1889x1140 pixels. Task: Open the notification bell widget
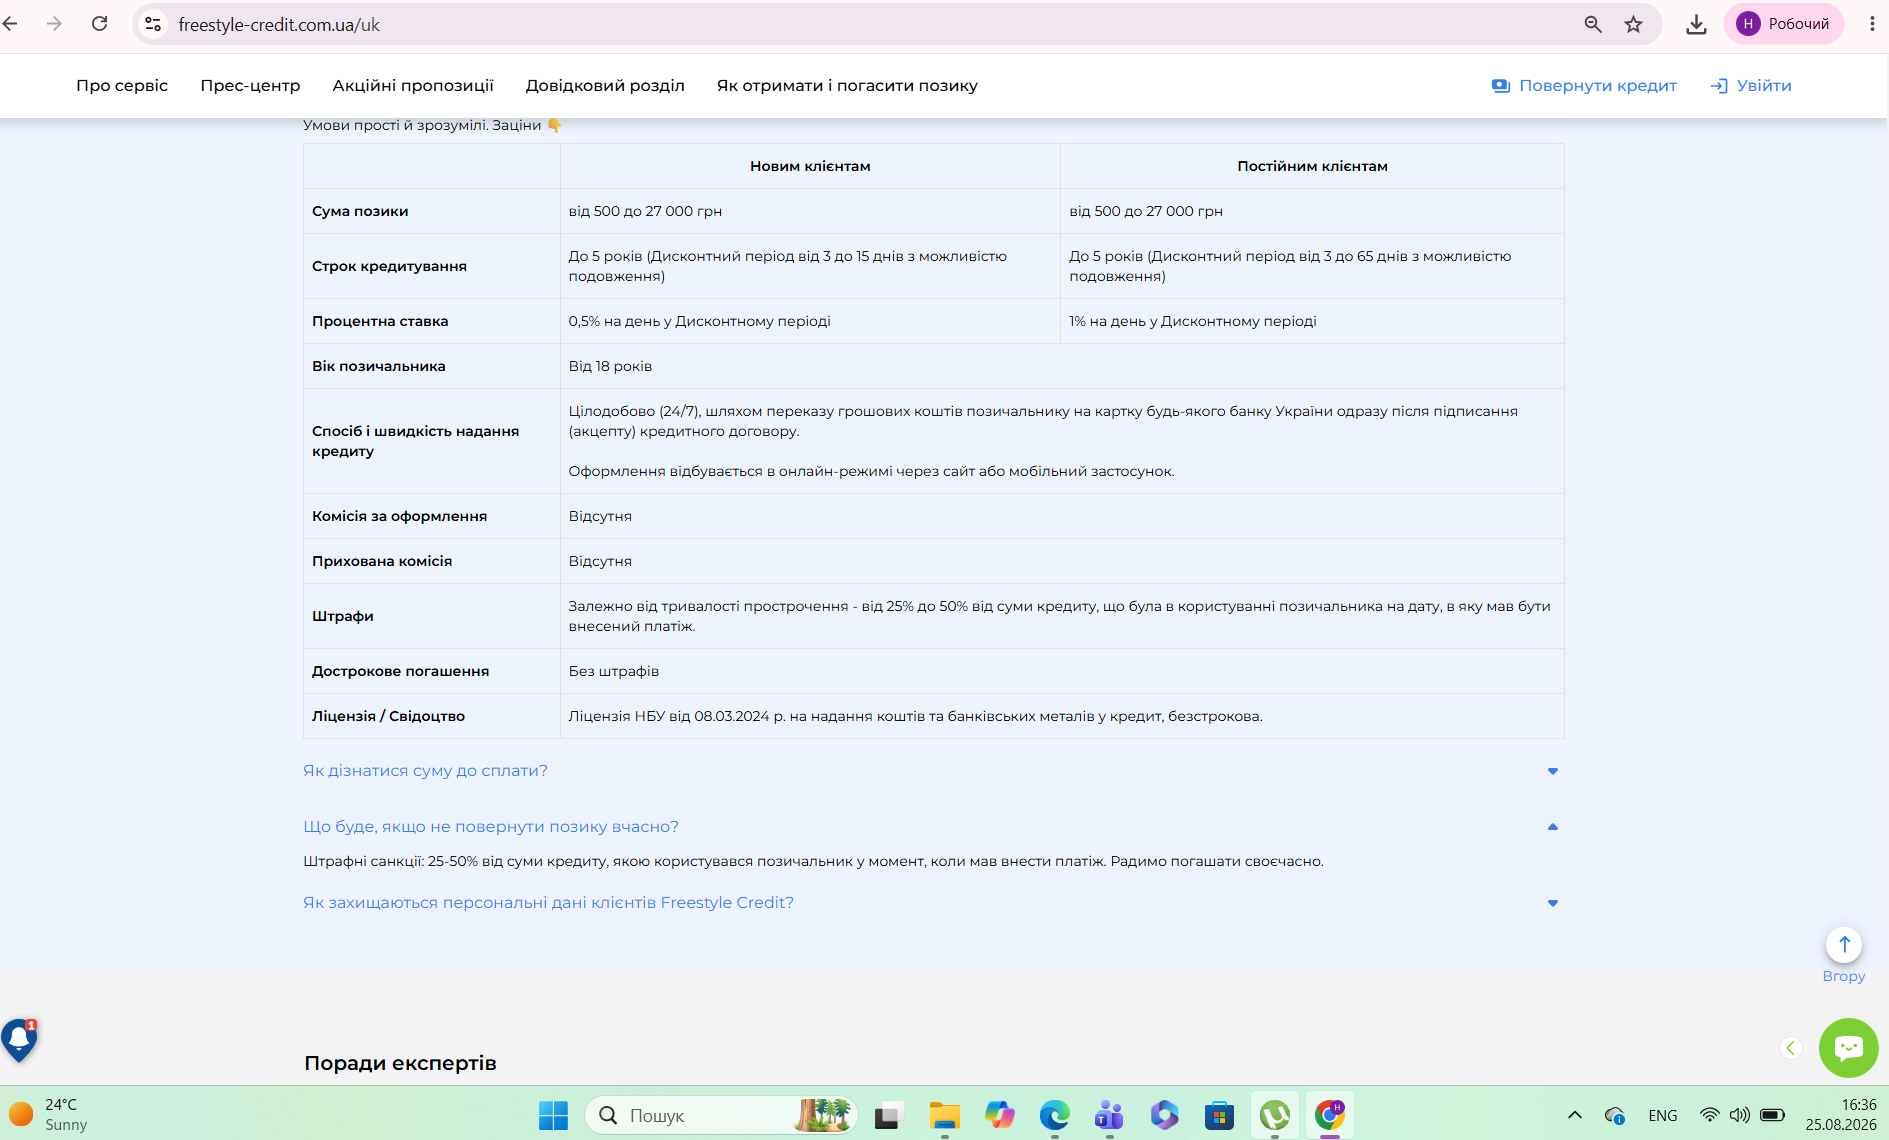19,1041
